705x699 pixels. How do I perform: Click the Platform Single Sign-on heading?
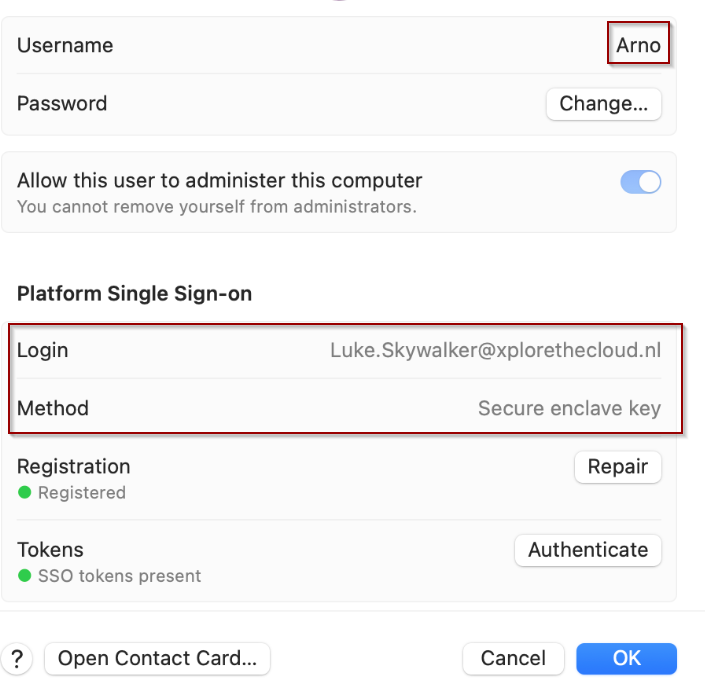(x=134, y=294)
